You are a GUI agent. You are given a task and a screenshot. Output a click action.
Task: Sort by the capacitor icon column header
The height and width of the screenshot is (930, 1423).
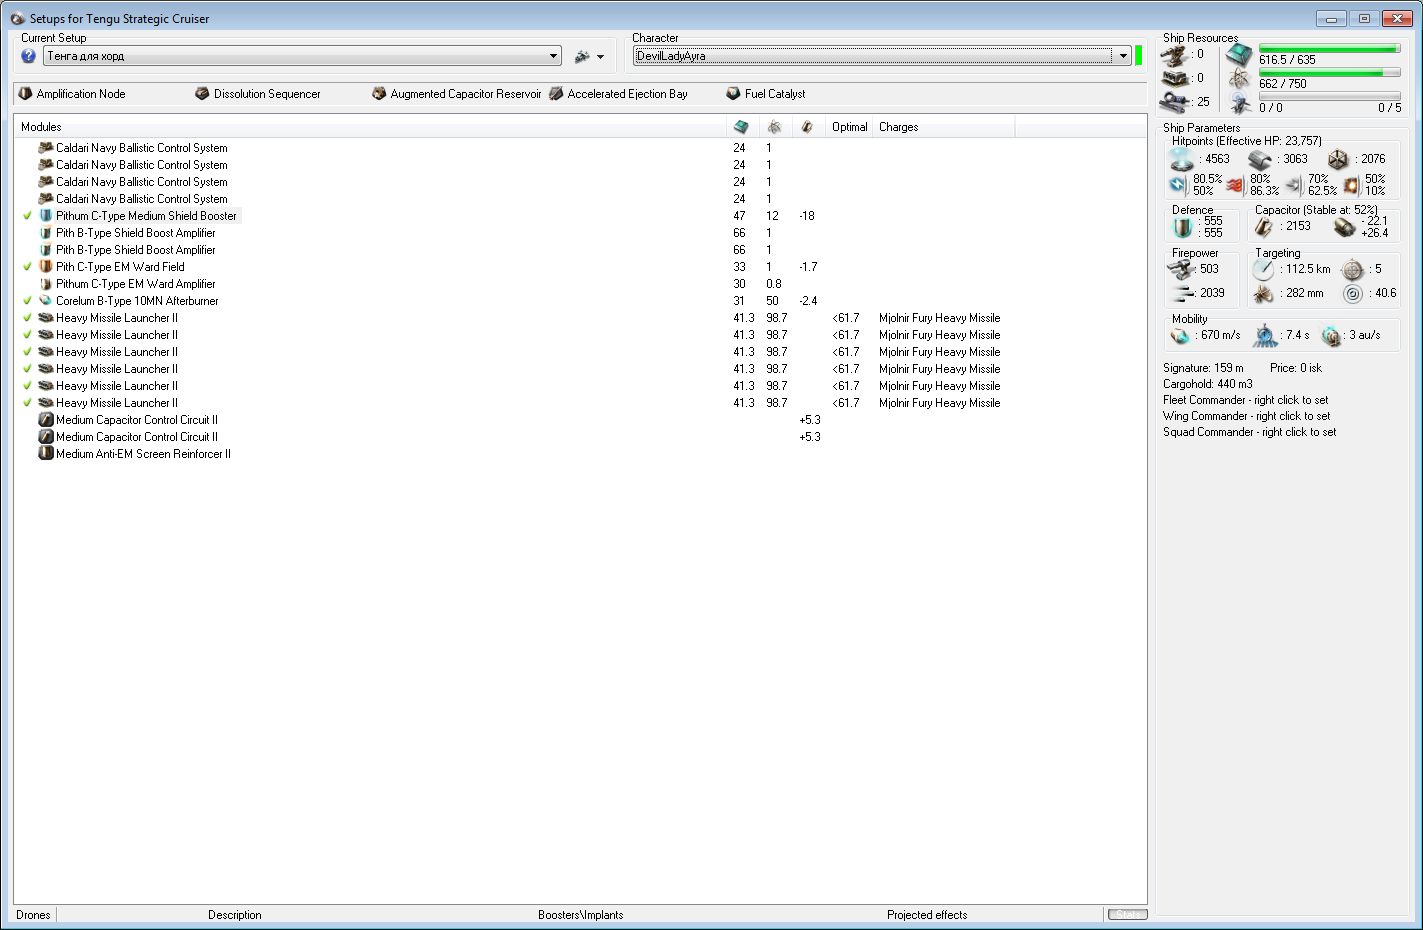[808, 127]
